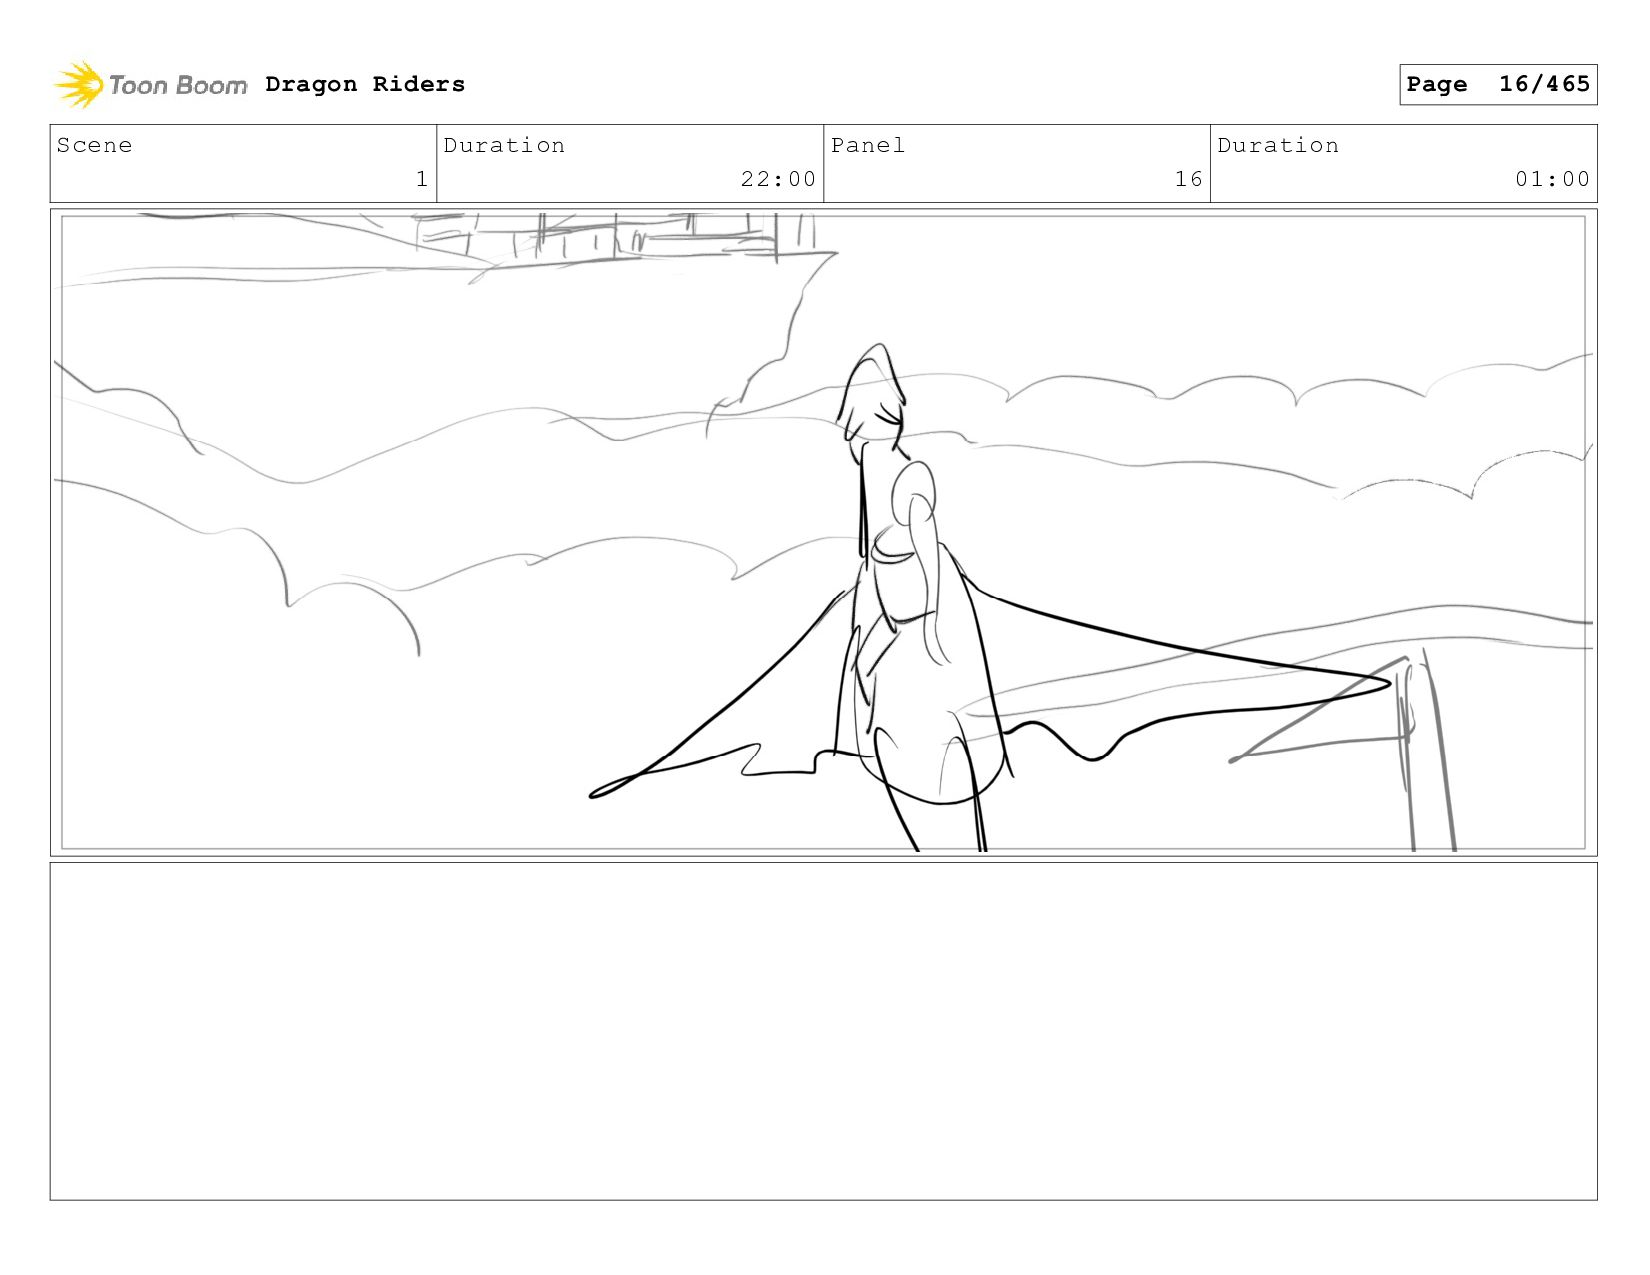Select the 'Dragon Riders' project title
This screenshot has width=1650, height=1275.
pos(365,84)
